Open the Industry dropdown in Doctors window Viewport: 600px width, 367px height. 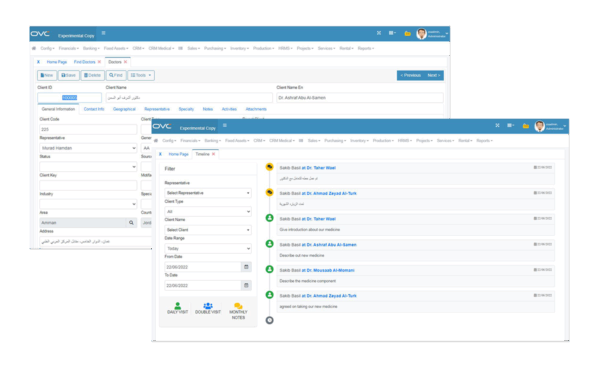[x=88, y=204]
